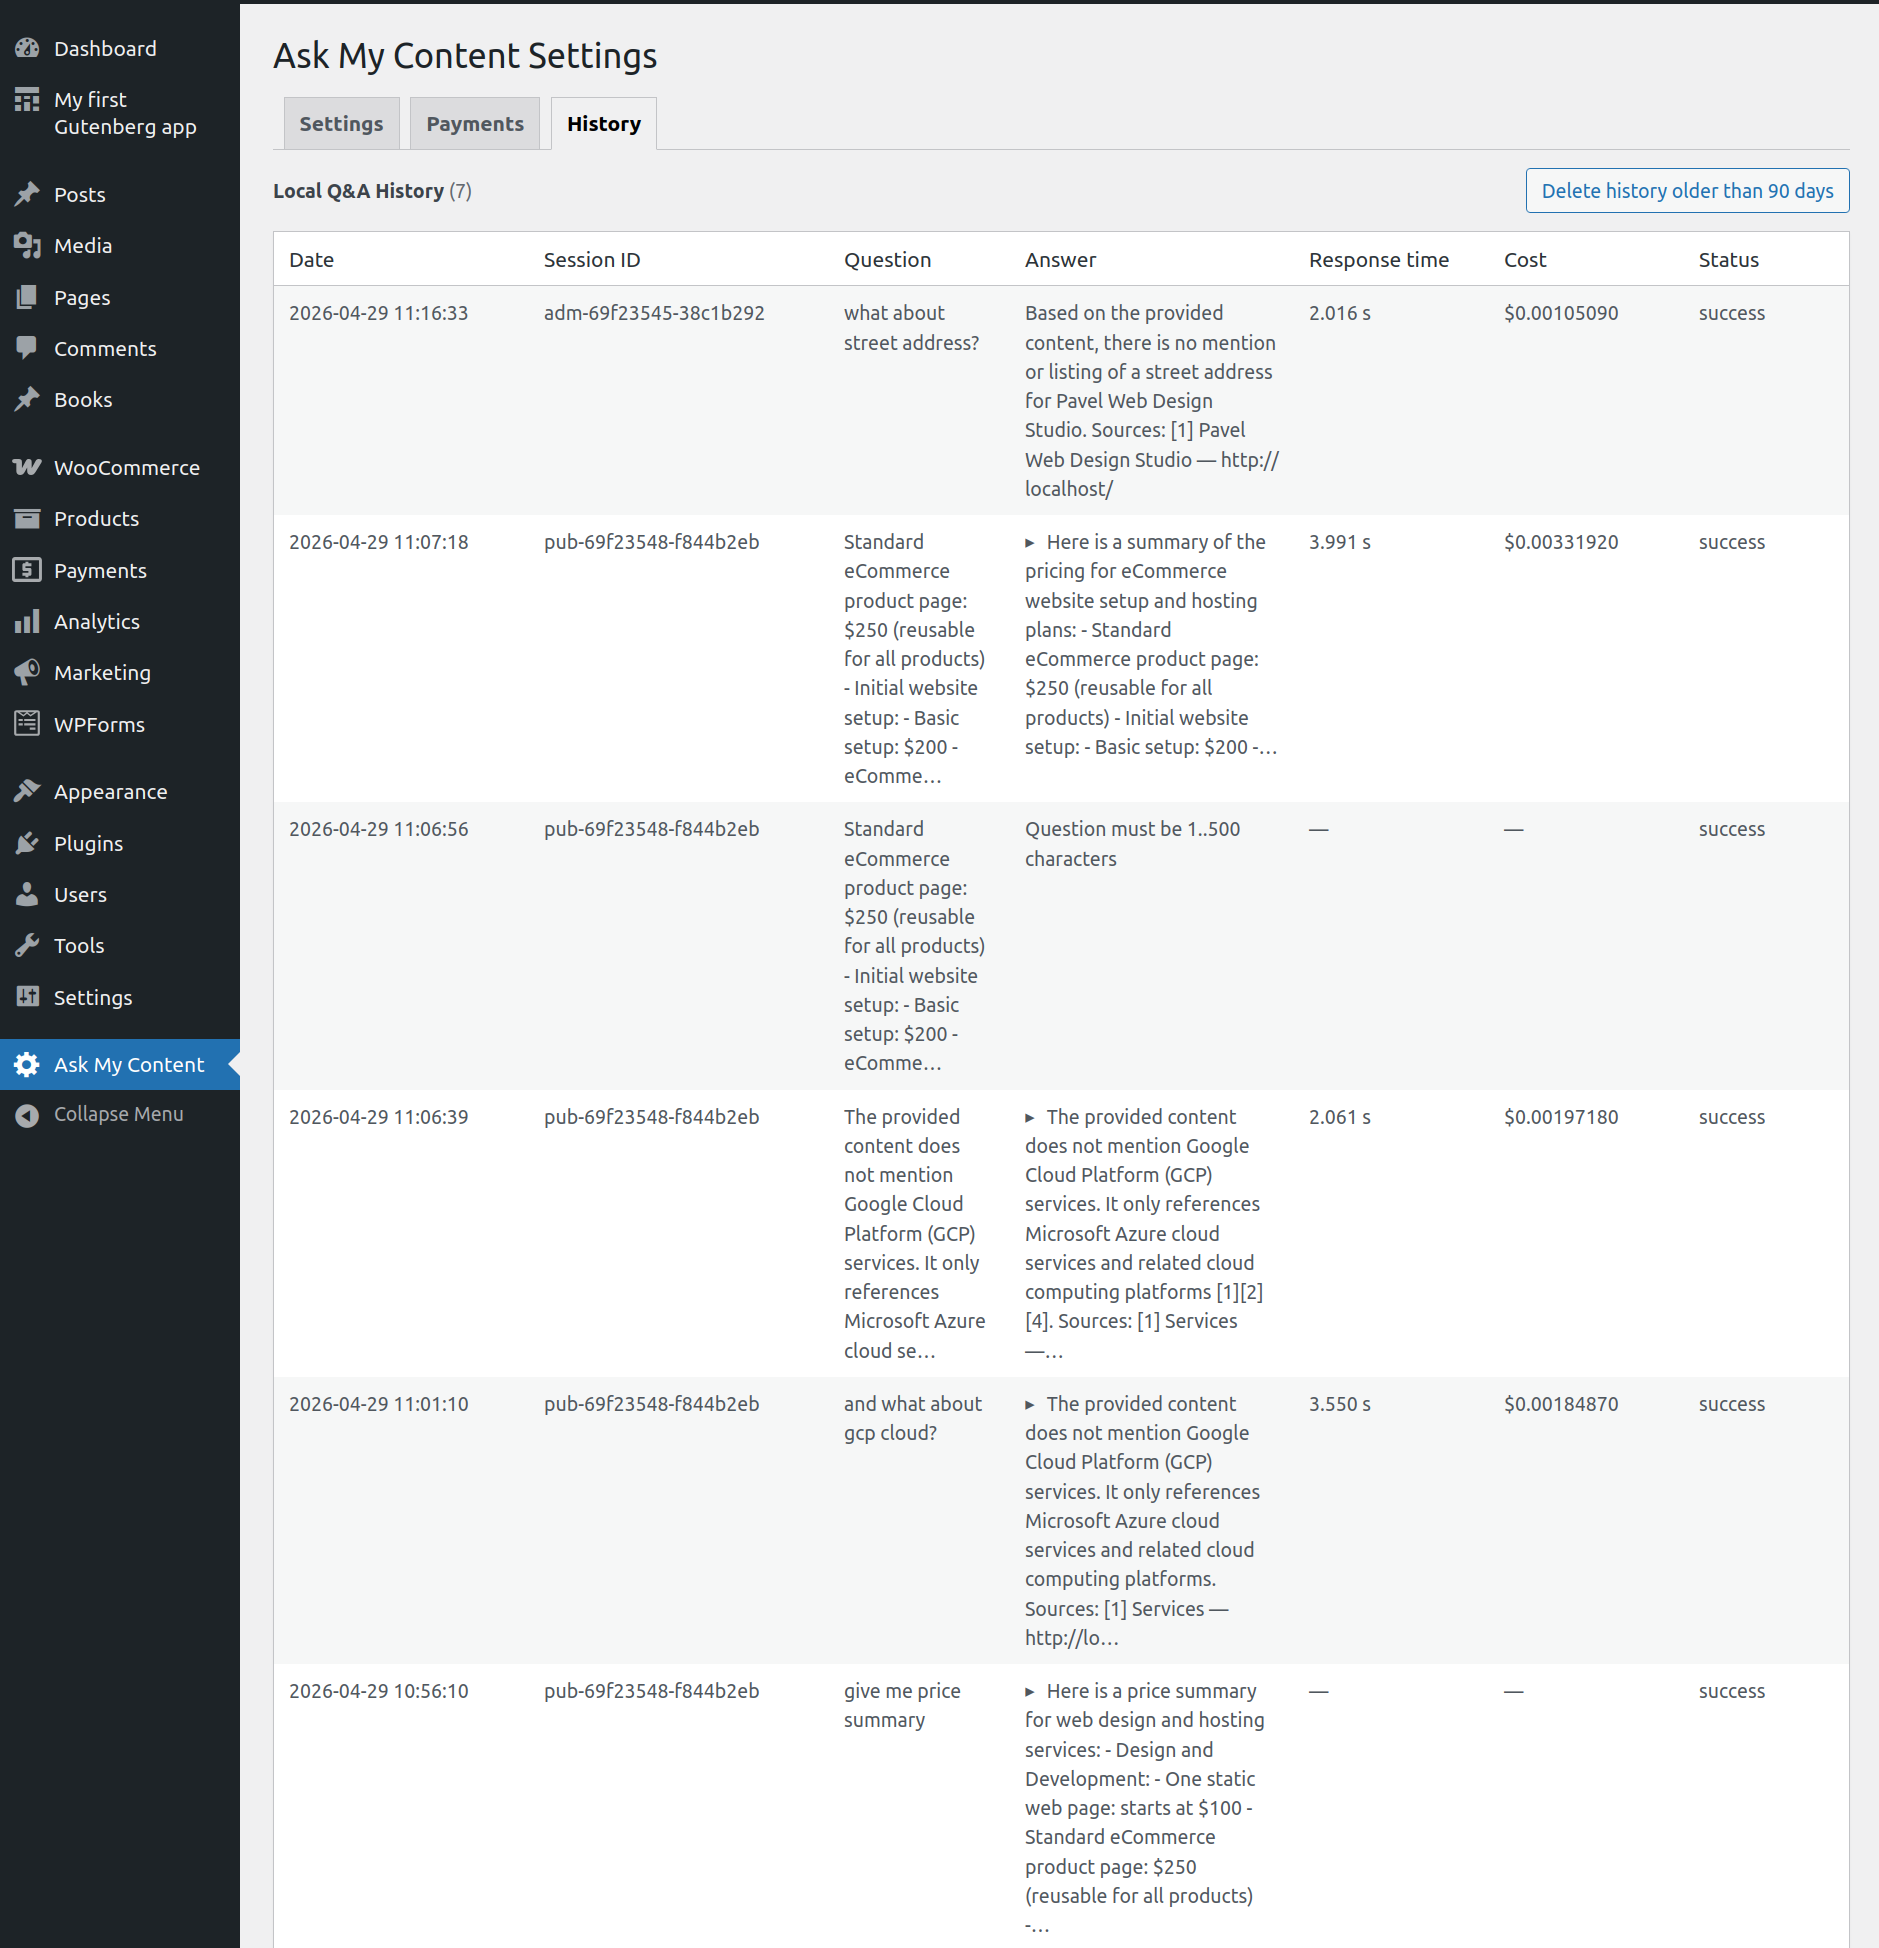Image resolution: width=1879 pixels, height=1948 pixels.
Task: Open the Ask My Content menu item
Action: coord(128,1064)
